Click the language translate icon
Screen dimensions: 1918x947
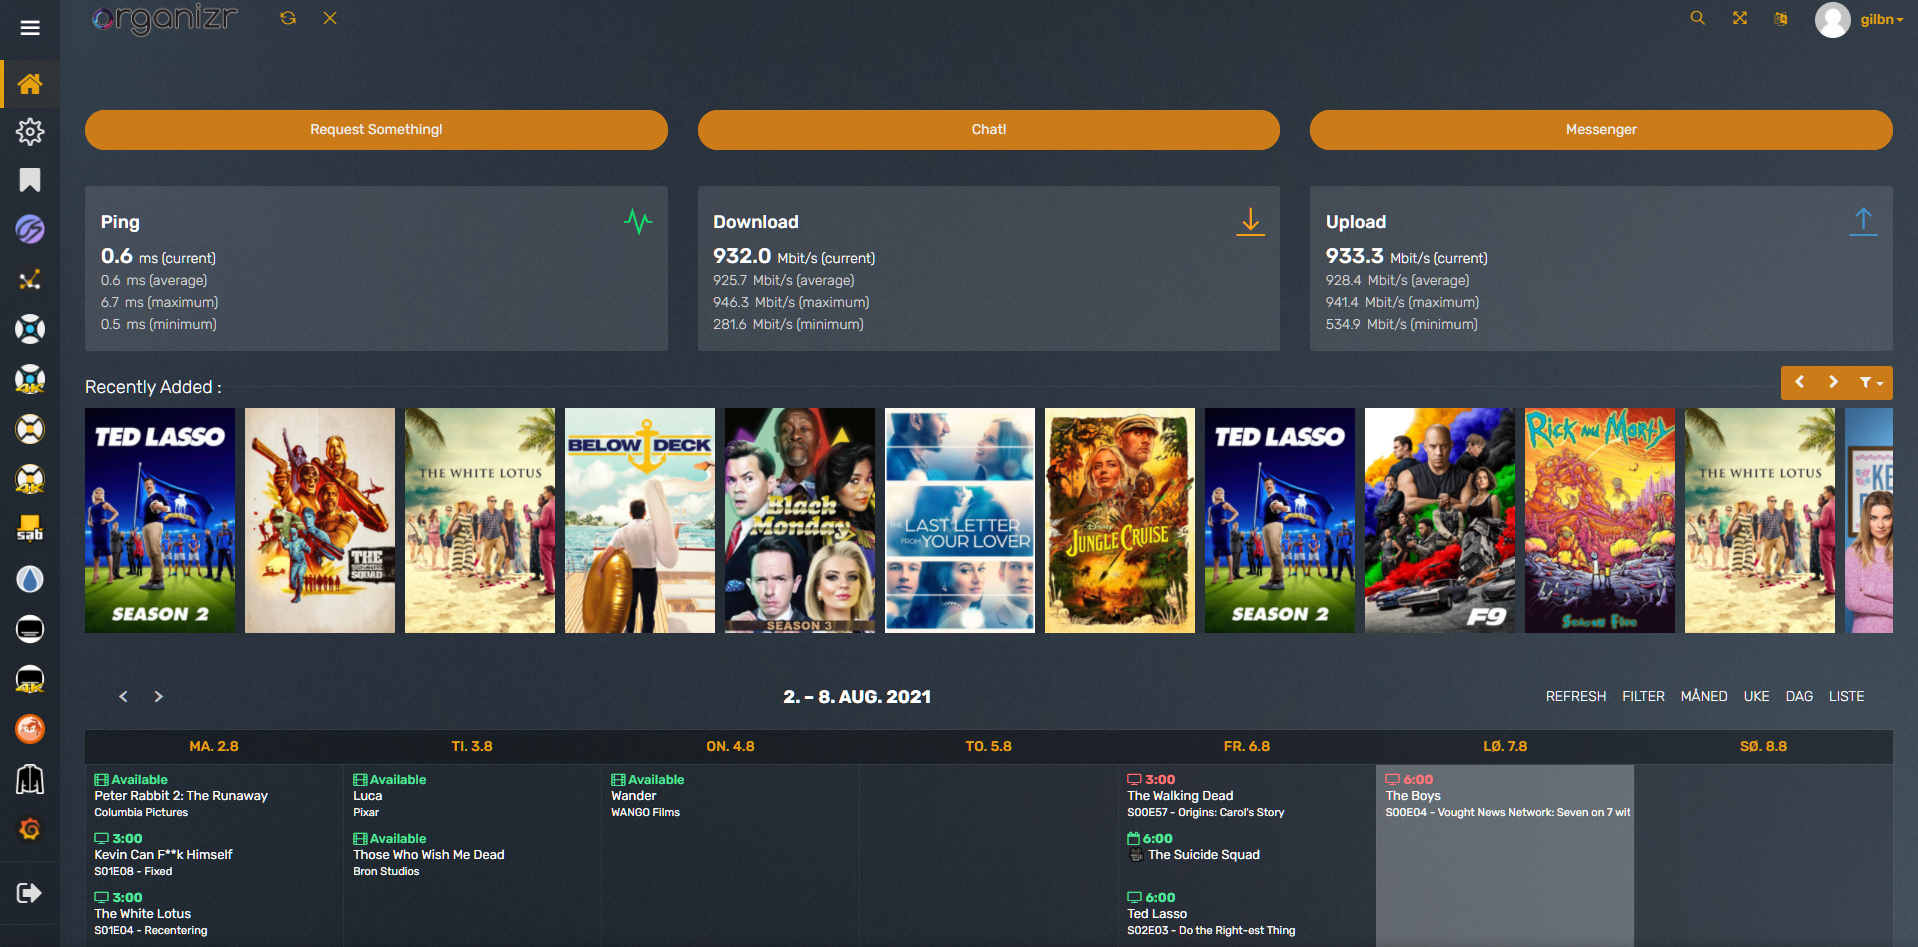[x=1781, y=18]
